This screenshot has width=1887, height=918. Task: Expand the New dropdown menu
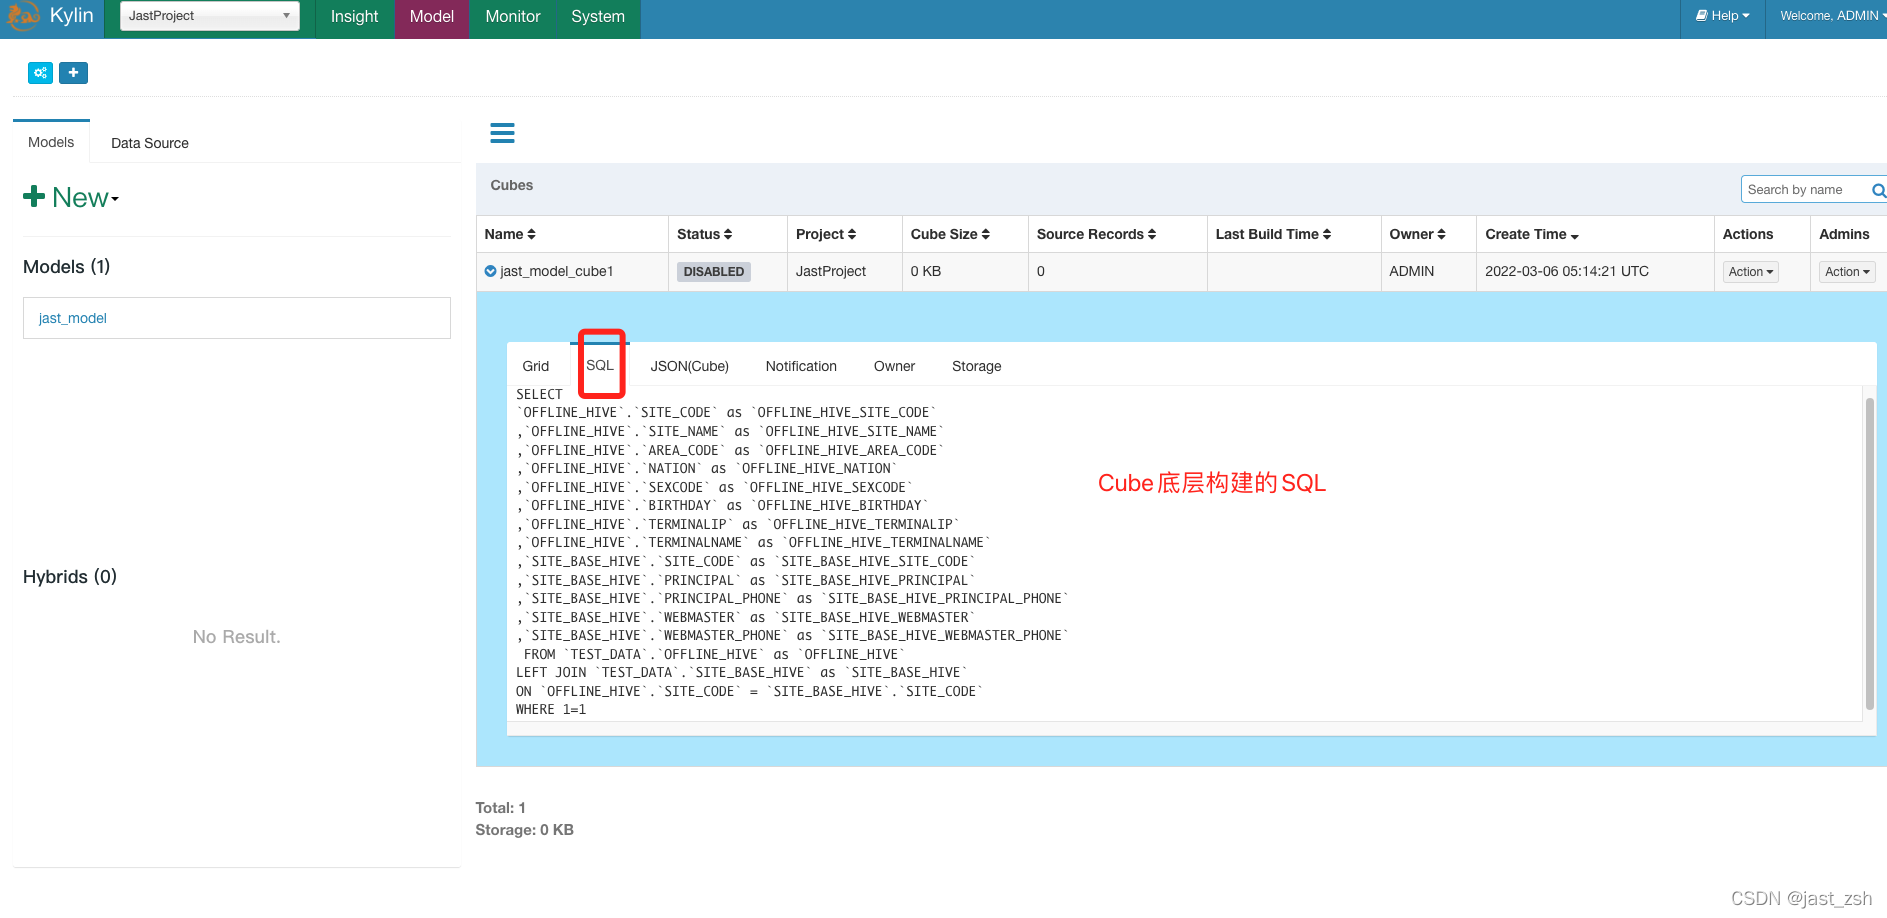pyautogui.click(x=85, y=198)
